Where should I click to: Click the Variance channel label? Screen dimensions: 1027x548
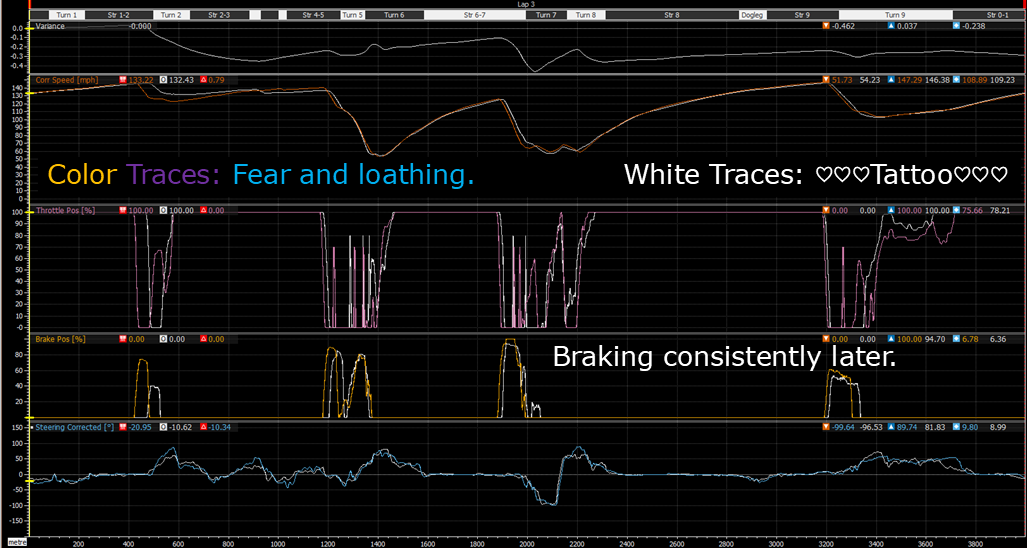click(x=50, y=25)
